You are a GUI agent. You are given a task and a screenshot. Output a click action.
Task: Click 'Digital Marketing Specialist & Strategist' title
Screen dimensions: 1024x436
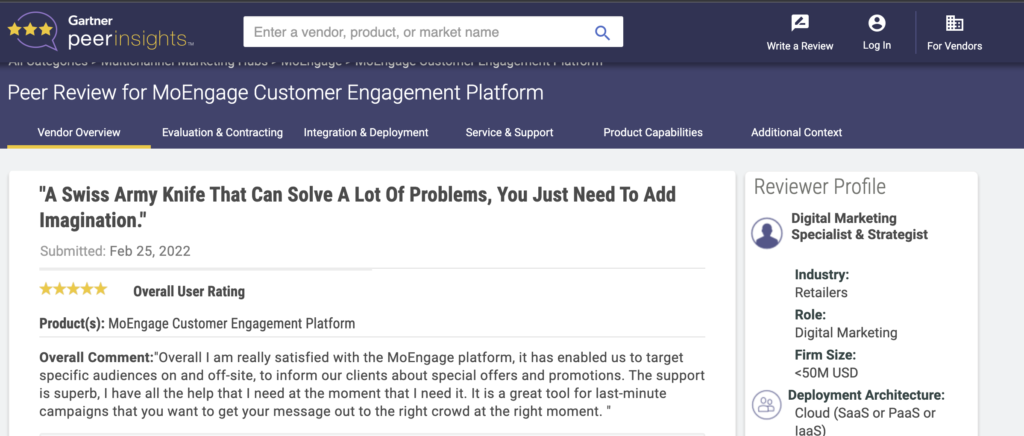[859, 226]
